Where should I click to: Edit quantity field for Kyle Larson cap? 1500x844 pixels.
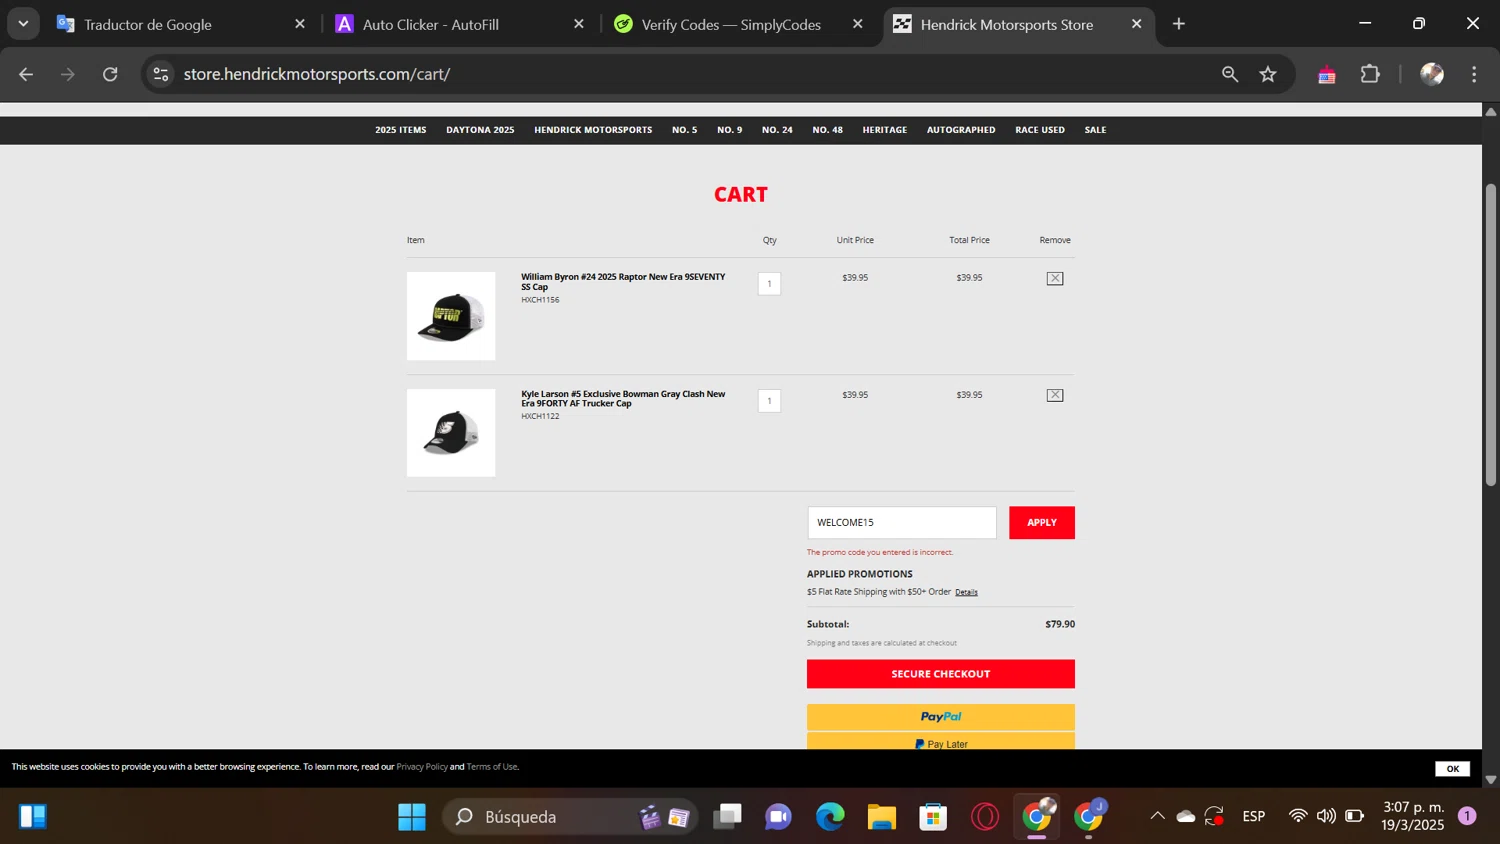click(x=769, y=401)
